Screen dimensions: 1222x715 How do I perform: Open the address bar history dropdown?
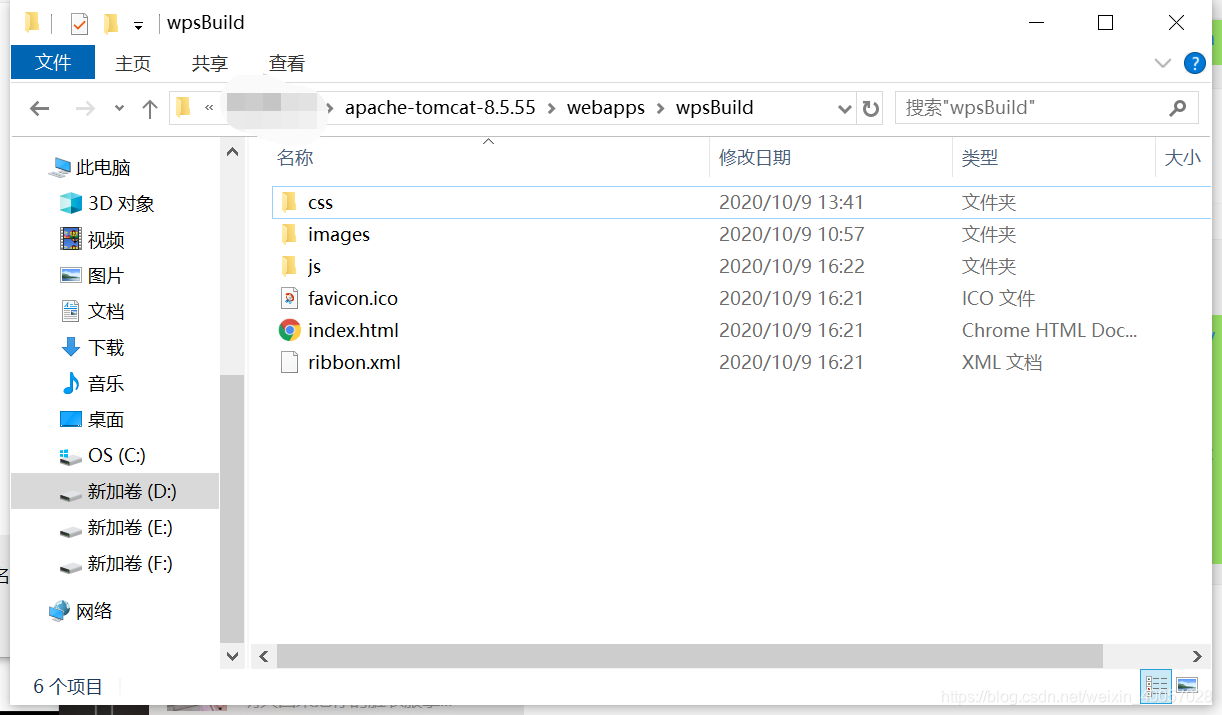[x=845, y=108]
